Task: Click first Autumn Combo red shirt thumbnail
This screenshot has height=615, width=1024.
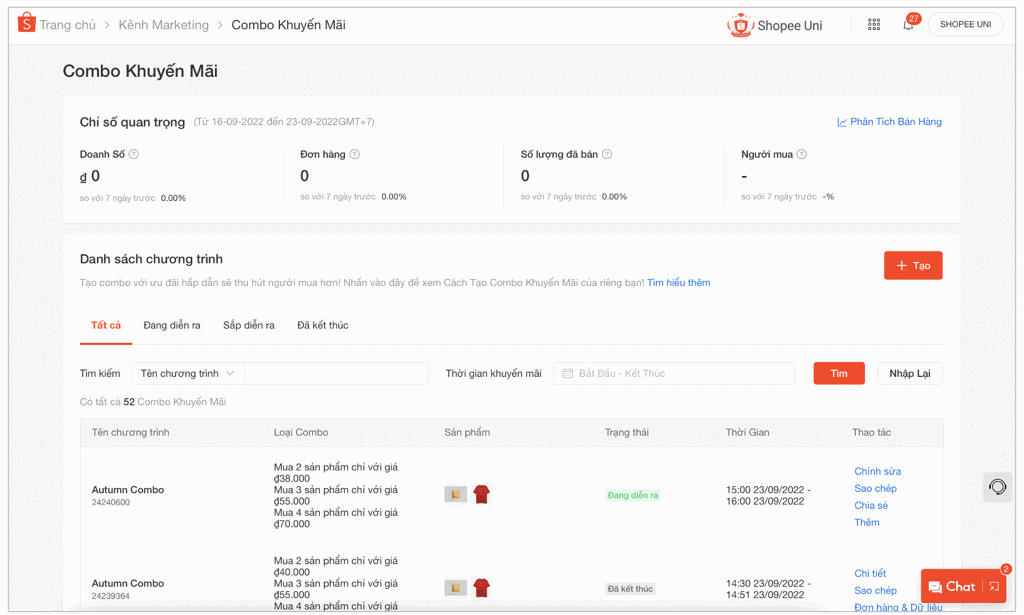Action: point(482,494)
